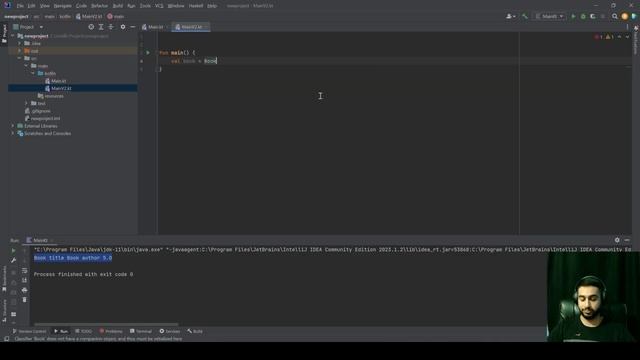Viewport: 640px width, 360px height.
Task: Collapse the kotlin folder
Action: tap(33, 73)
